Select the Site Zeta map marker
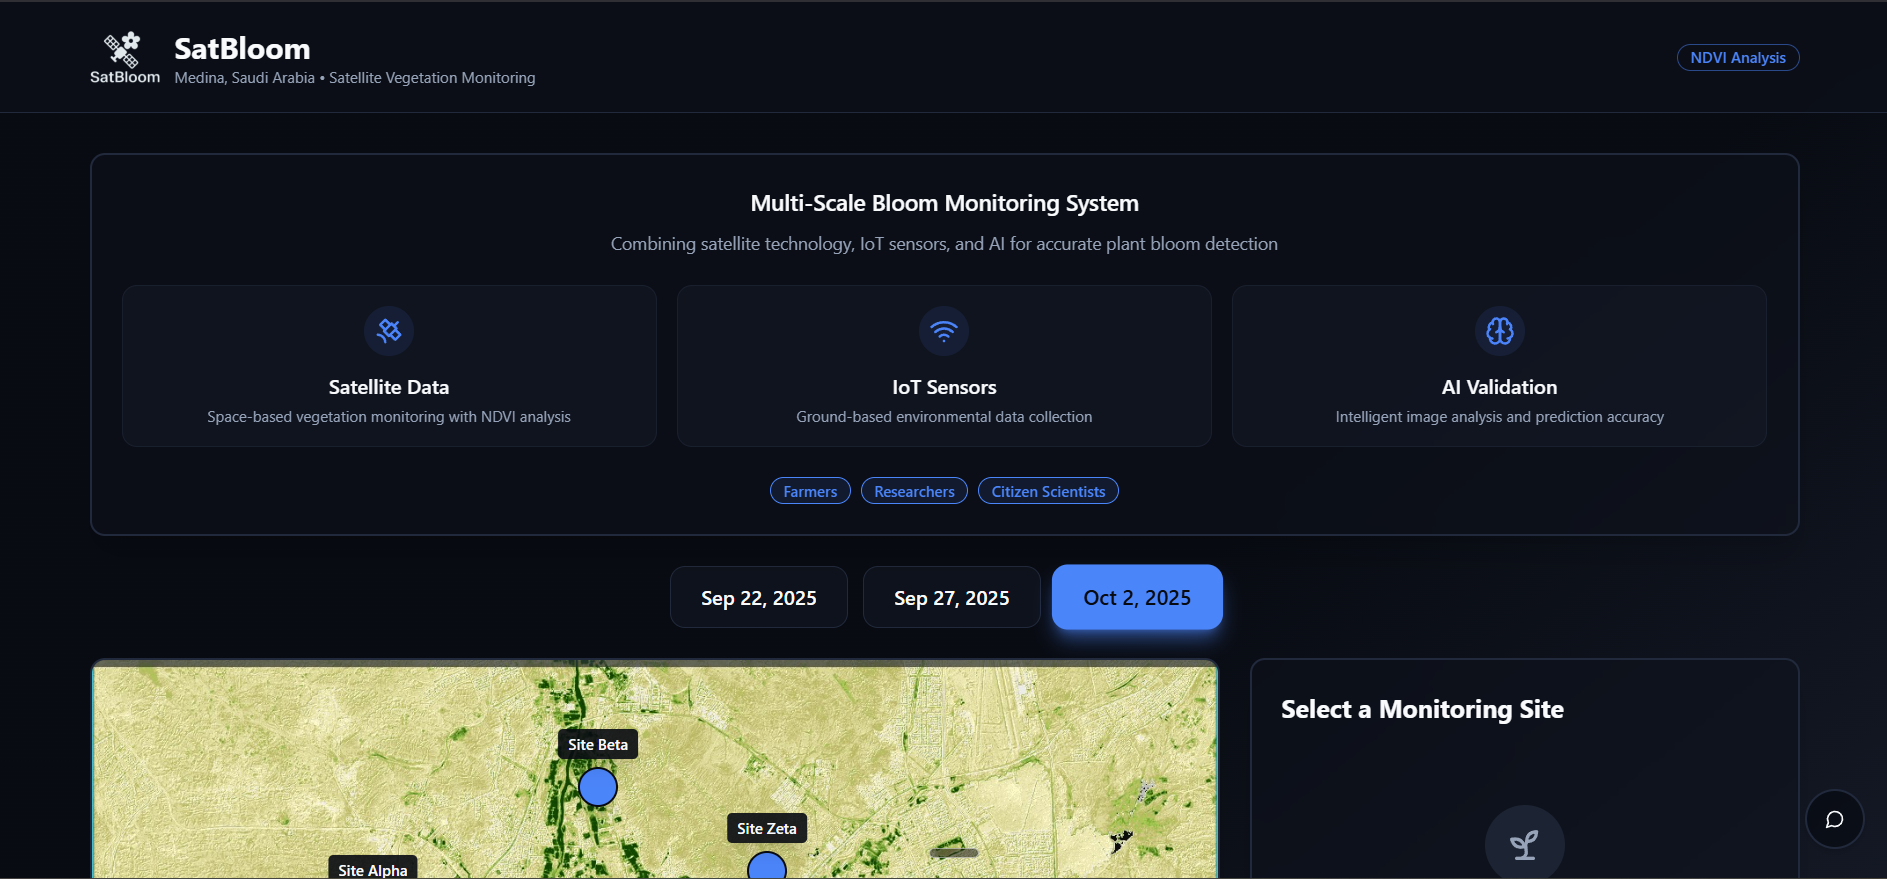The width and height of the screenshot is (1887, 879). tap(767, 868)
